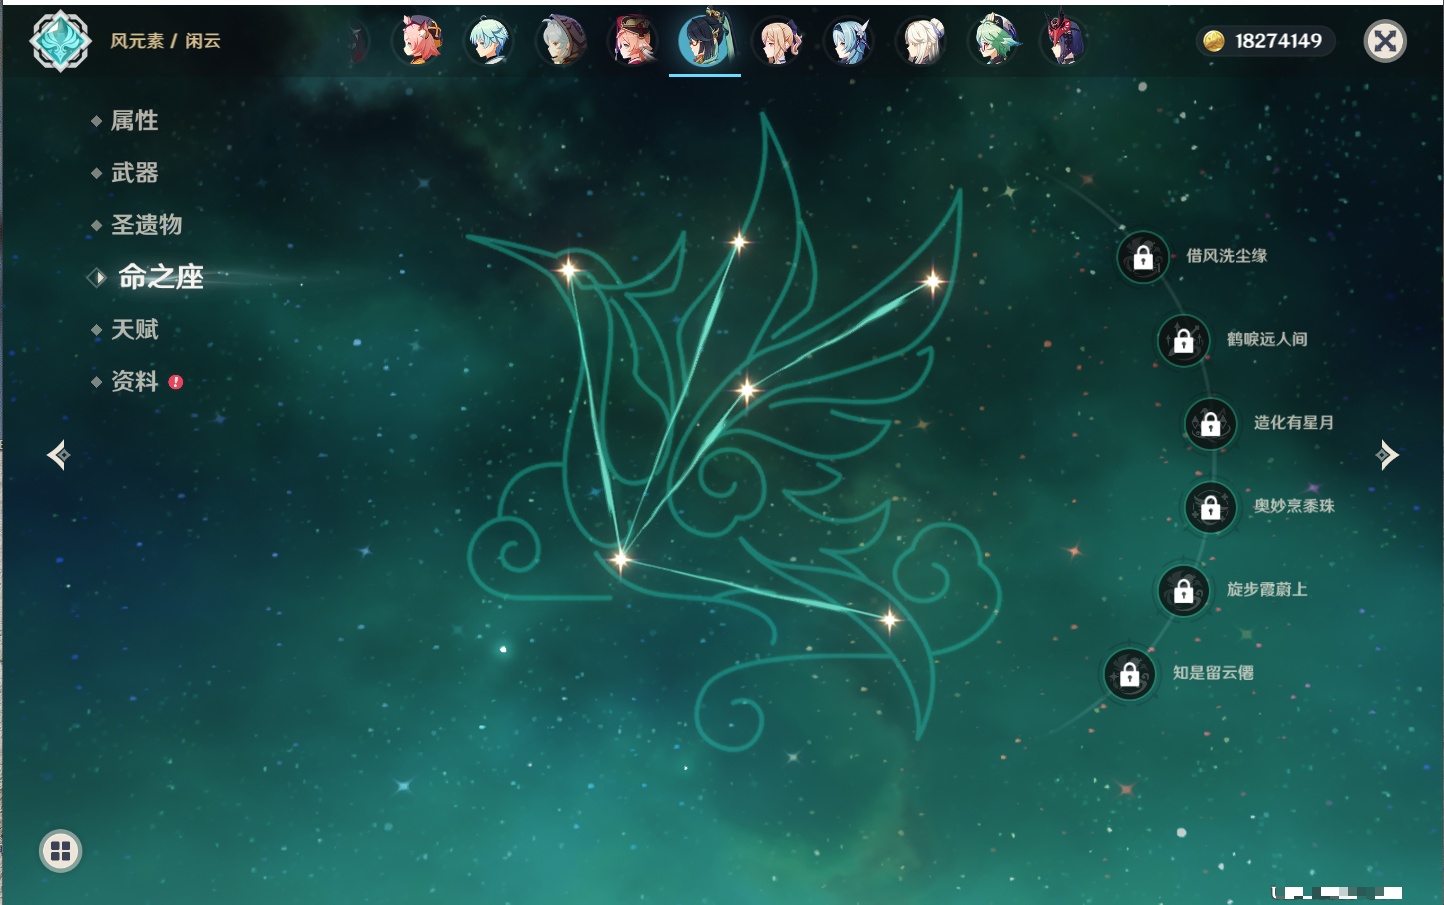Pick the pink-haired avatar with red hat

click(634, 41)
